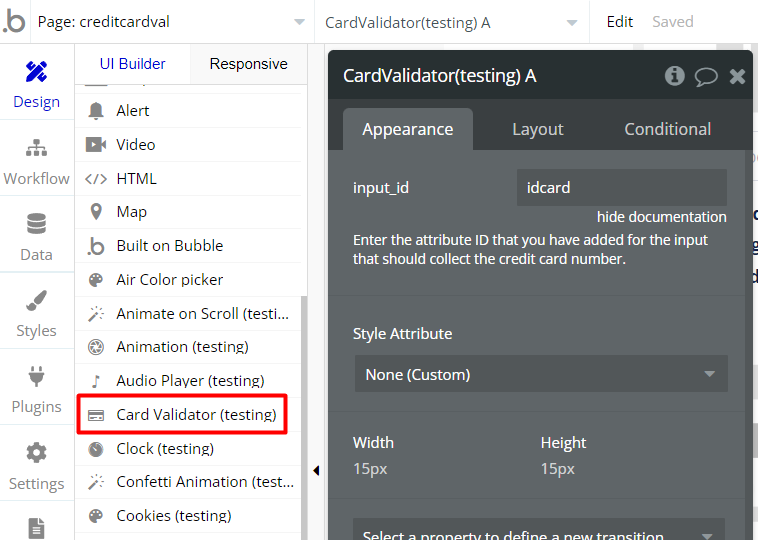Viewport: 758px width, 540px height.
Task: Open the Plugins section
Action: 36,389
